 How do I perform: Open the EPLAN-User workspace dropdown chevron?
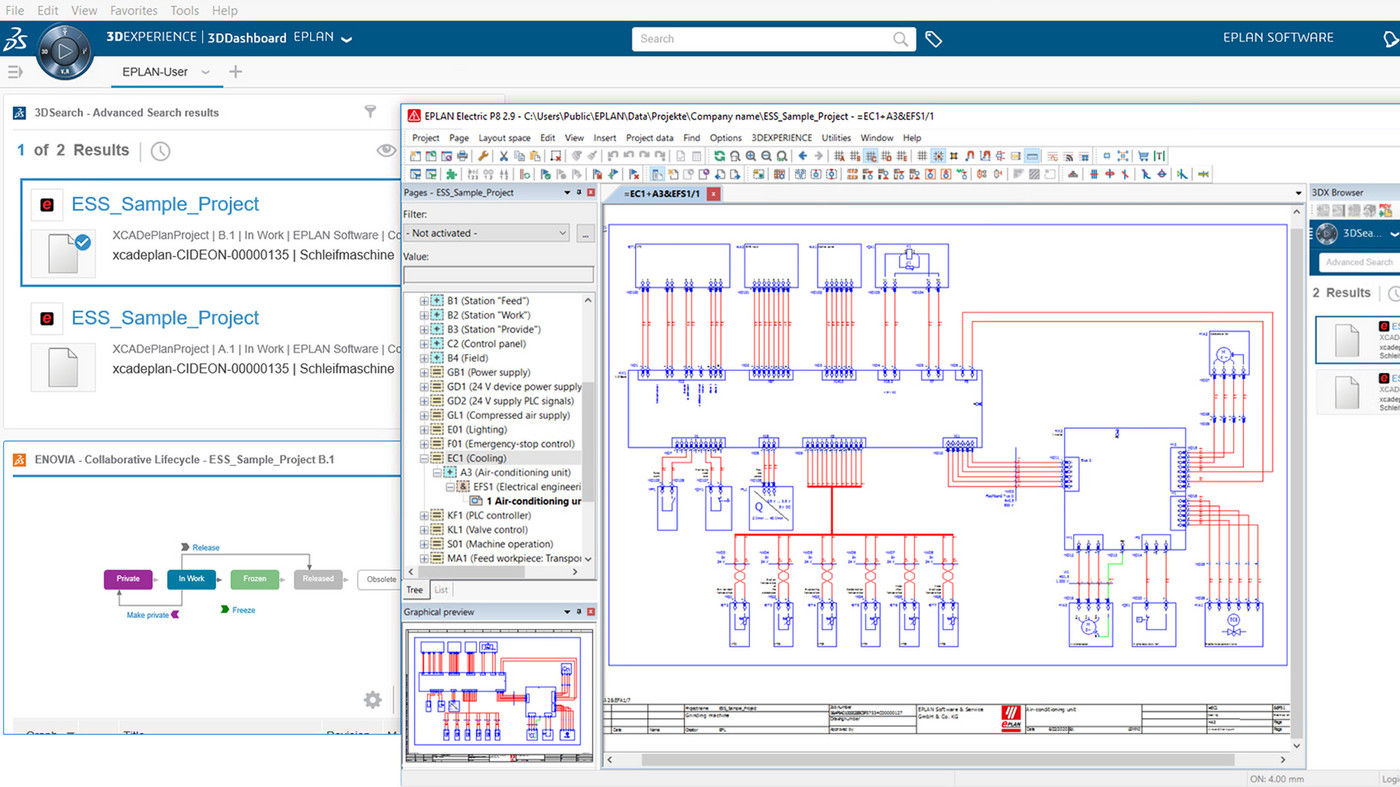(206, 72)
